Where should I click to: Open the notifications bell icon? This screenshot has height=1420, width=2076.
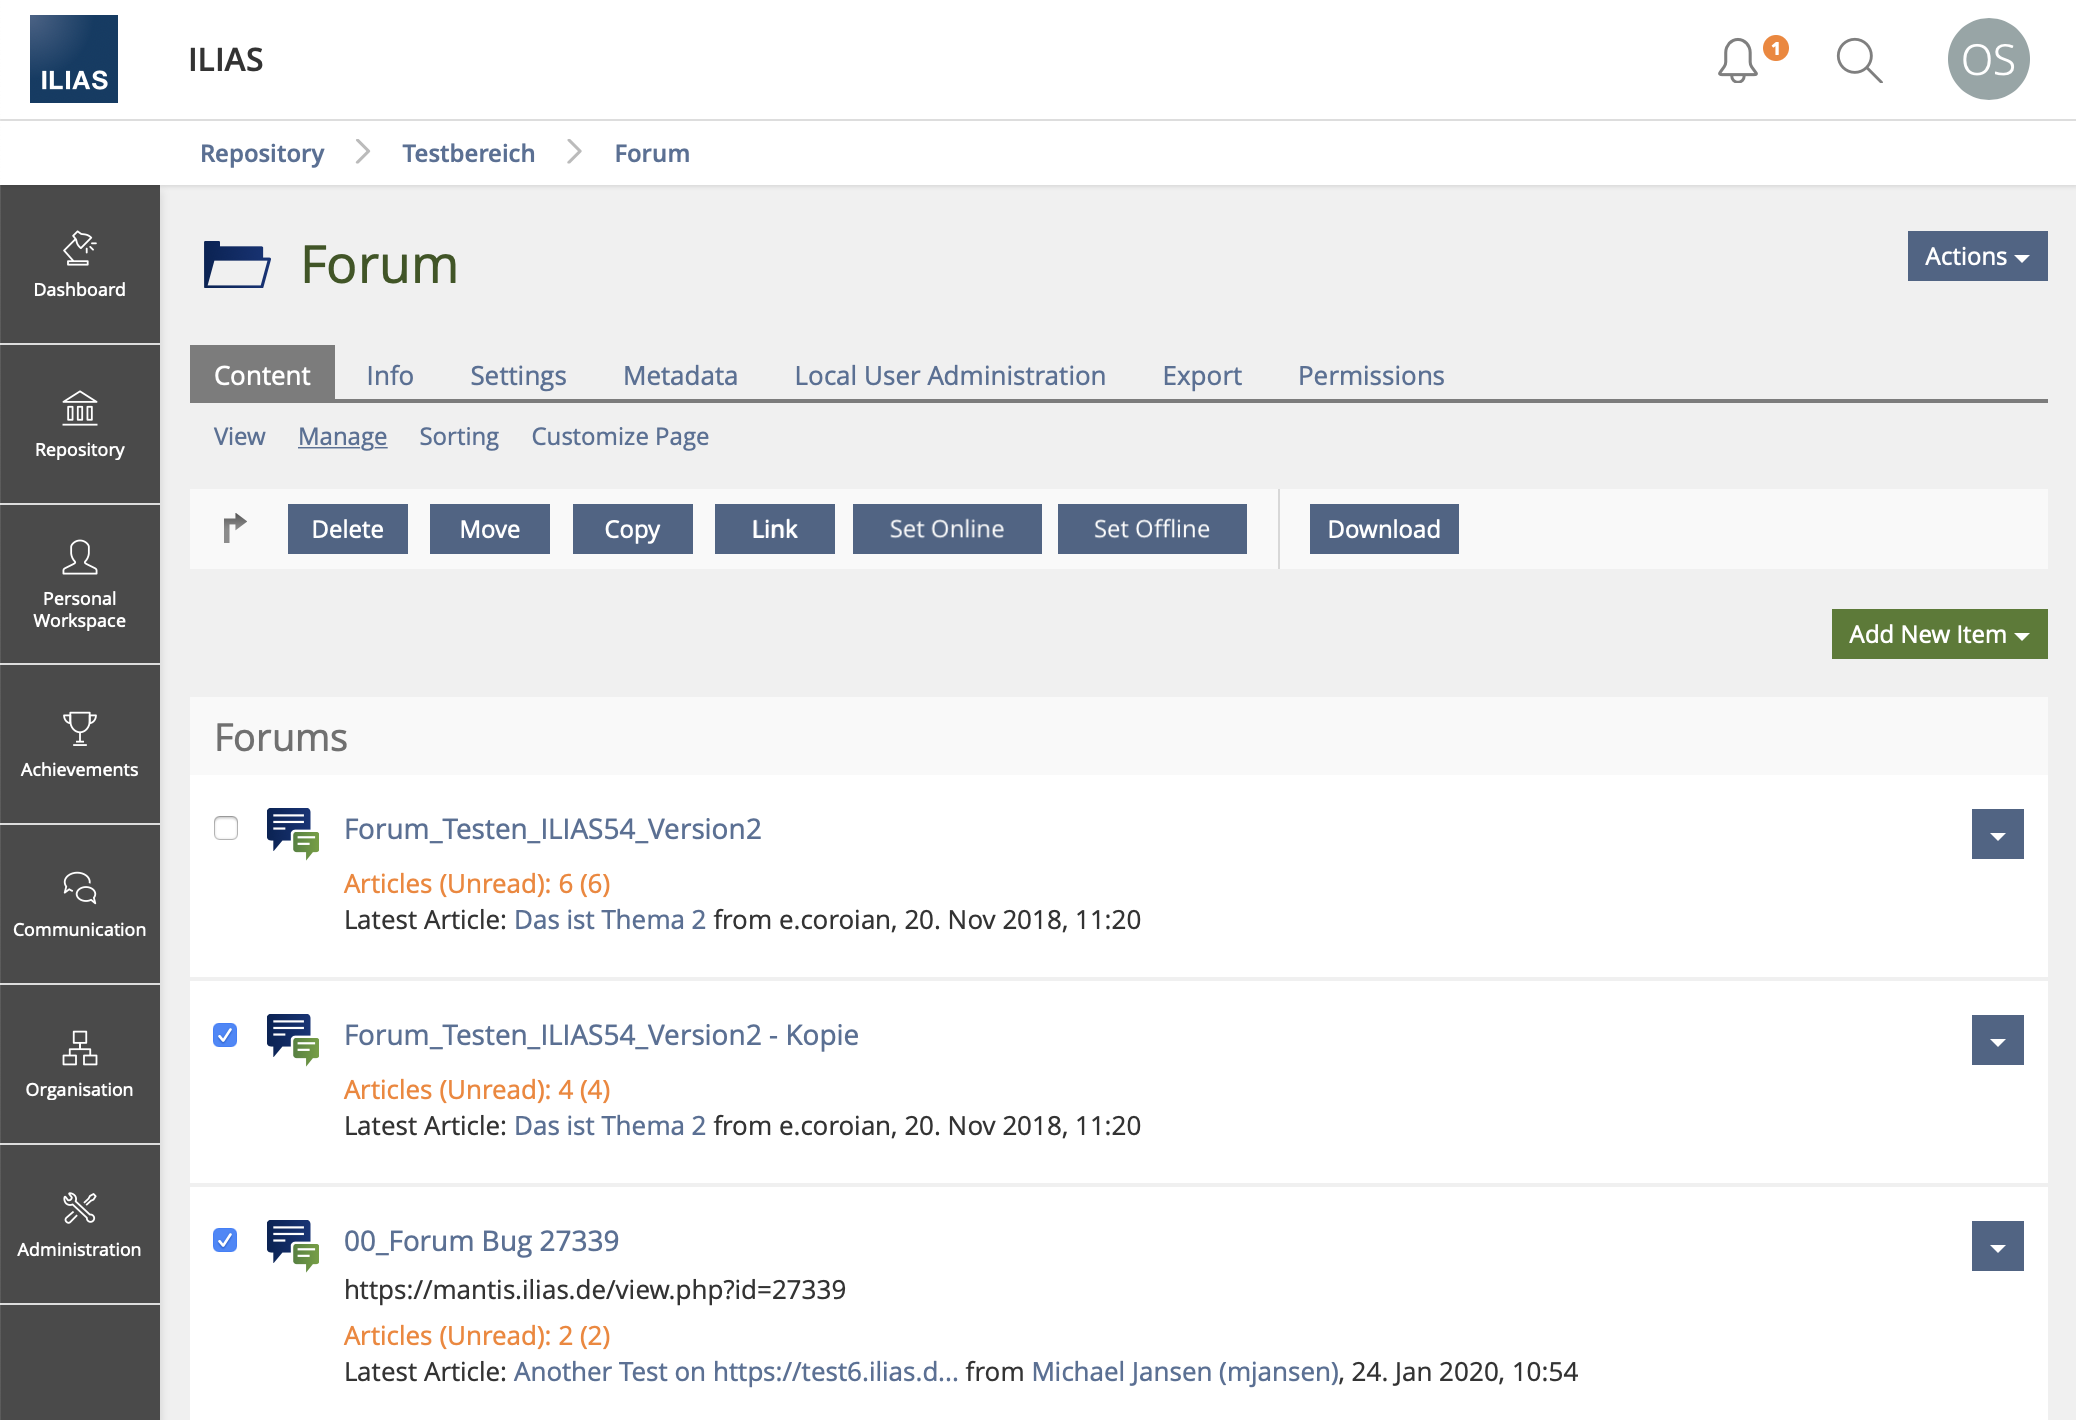click(1738, 61)
